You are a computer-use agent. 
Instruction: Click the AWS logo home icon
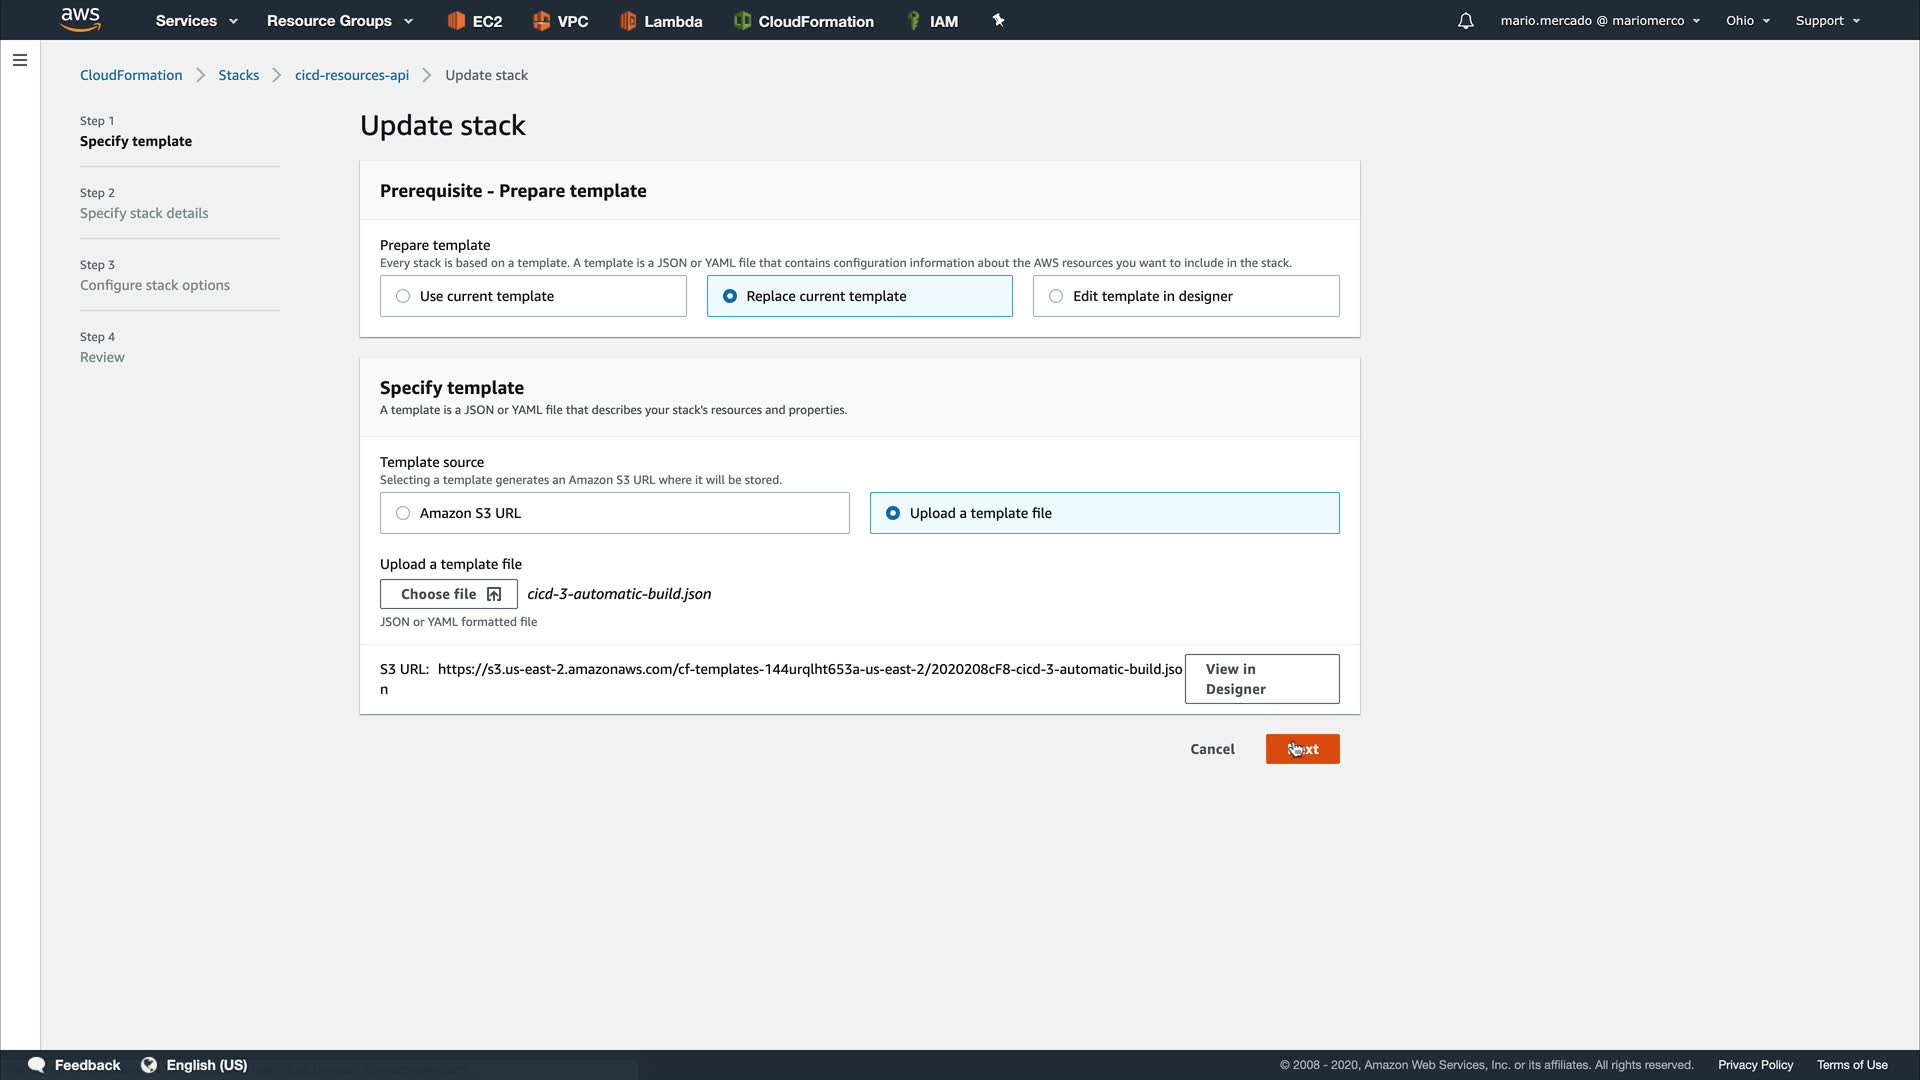(80, 19)
